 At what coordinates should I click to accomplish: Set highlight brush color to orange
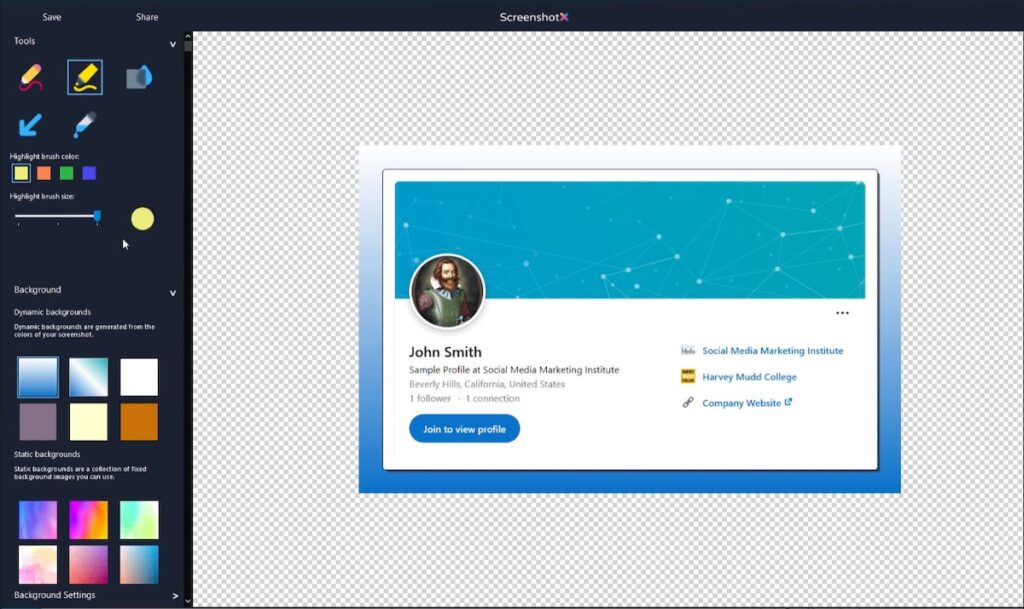(x=43, y=173)
